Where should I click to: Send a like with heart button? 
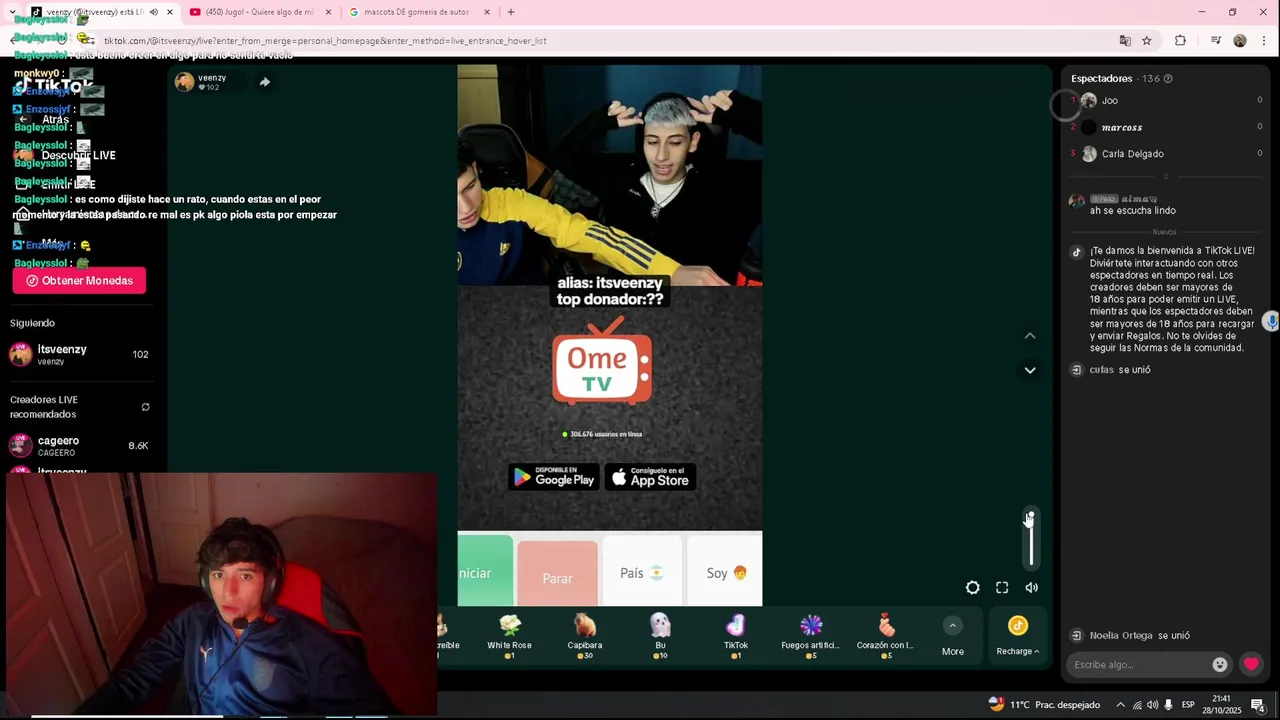click(1251, 664)
